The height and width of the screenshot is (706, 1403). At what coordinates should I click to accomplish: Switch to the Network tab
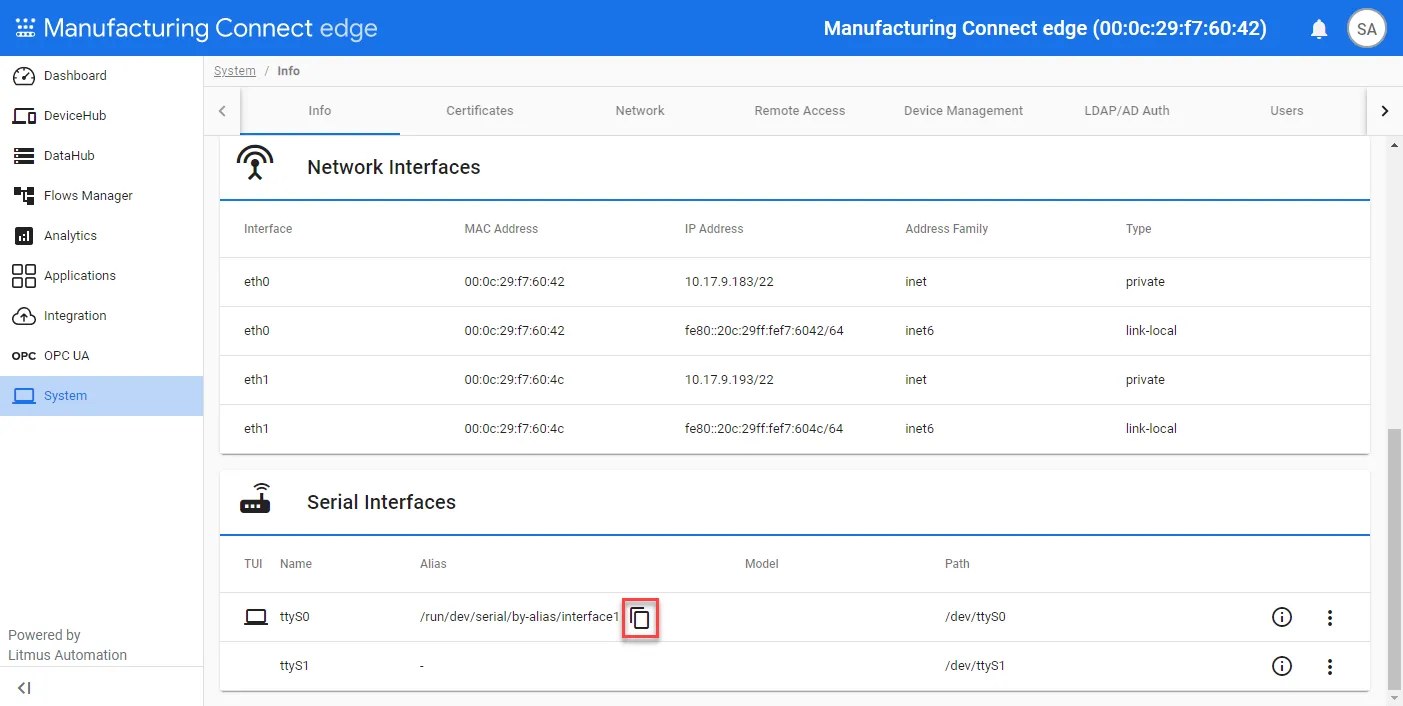(640, 111)
